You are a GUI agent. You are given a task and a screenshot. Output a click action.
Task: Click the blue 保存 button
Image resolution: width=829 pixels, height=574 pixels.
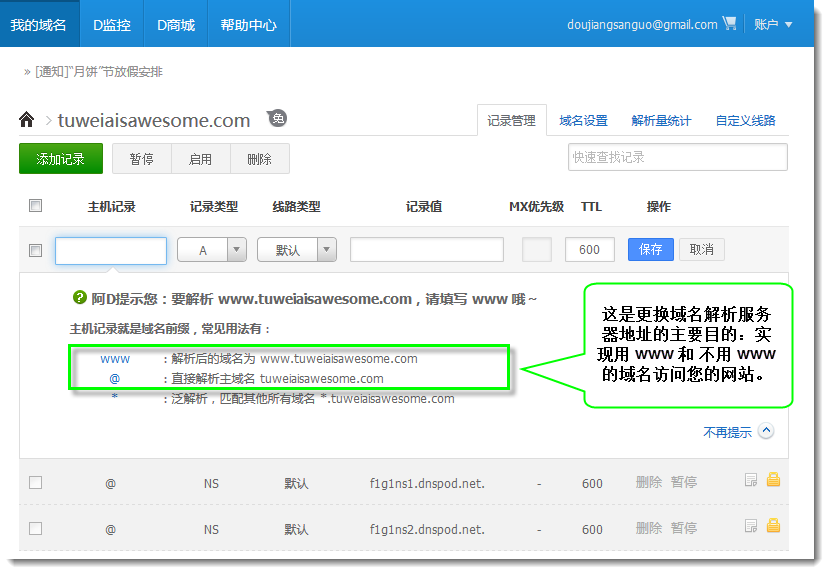pyautogui.click(x=650, y=250)
